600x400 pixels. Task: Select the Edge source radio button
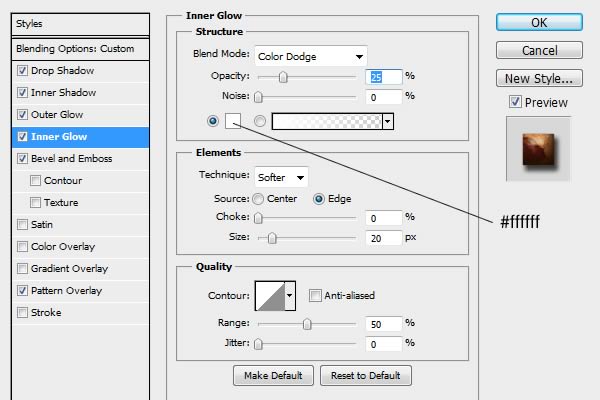click(x=319, y=199)
